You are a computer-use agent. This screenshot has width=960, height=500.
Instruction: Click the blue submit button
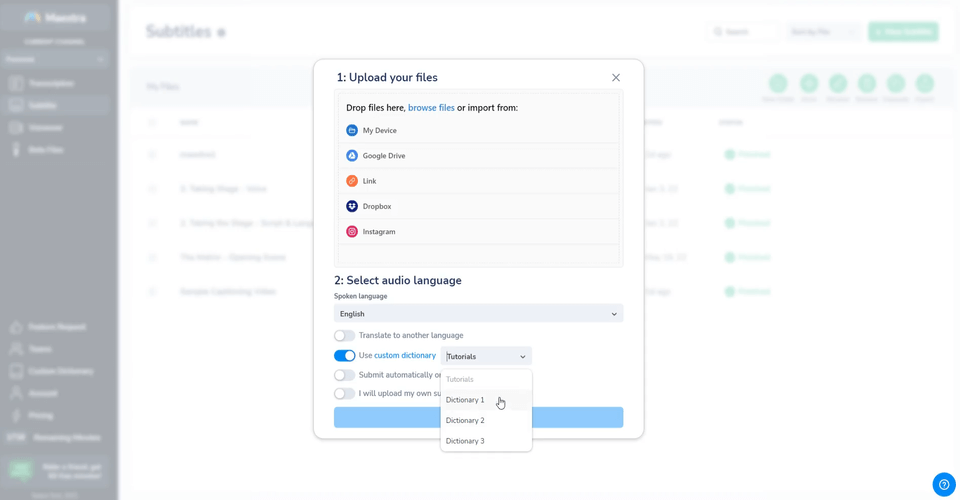coord(478,417)
